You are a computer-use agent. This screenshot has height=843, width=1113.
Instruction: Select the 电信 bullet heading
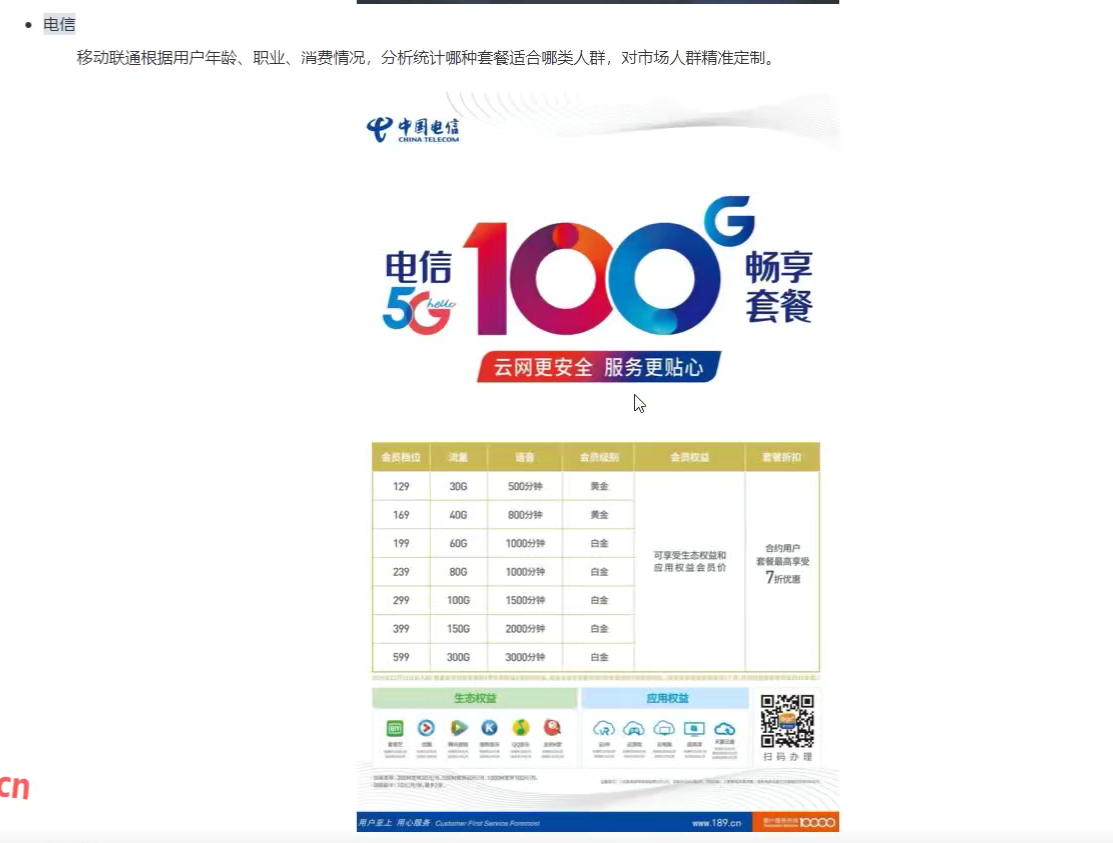[x=59, y=25]
